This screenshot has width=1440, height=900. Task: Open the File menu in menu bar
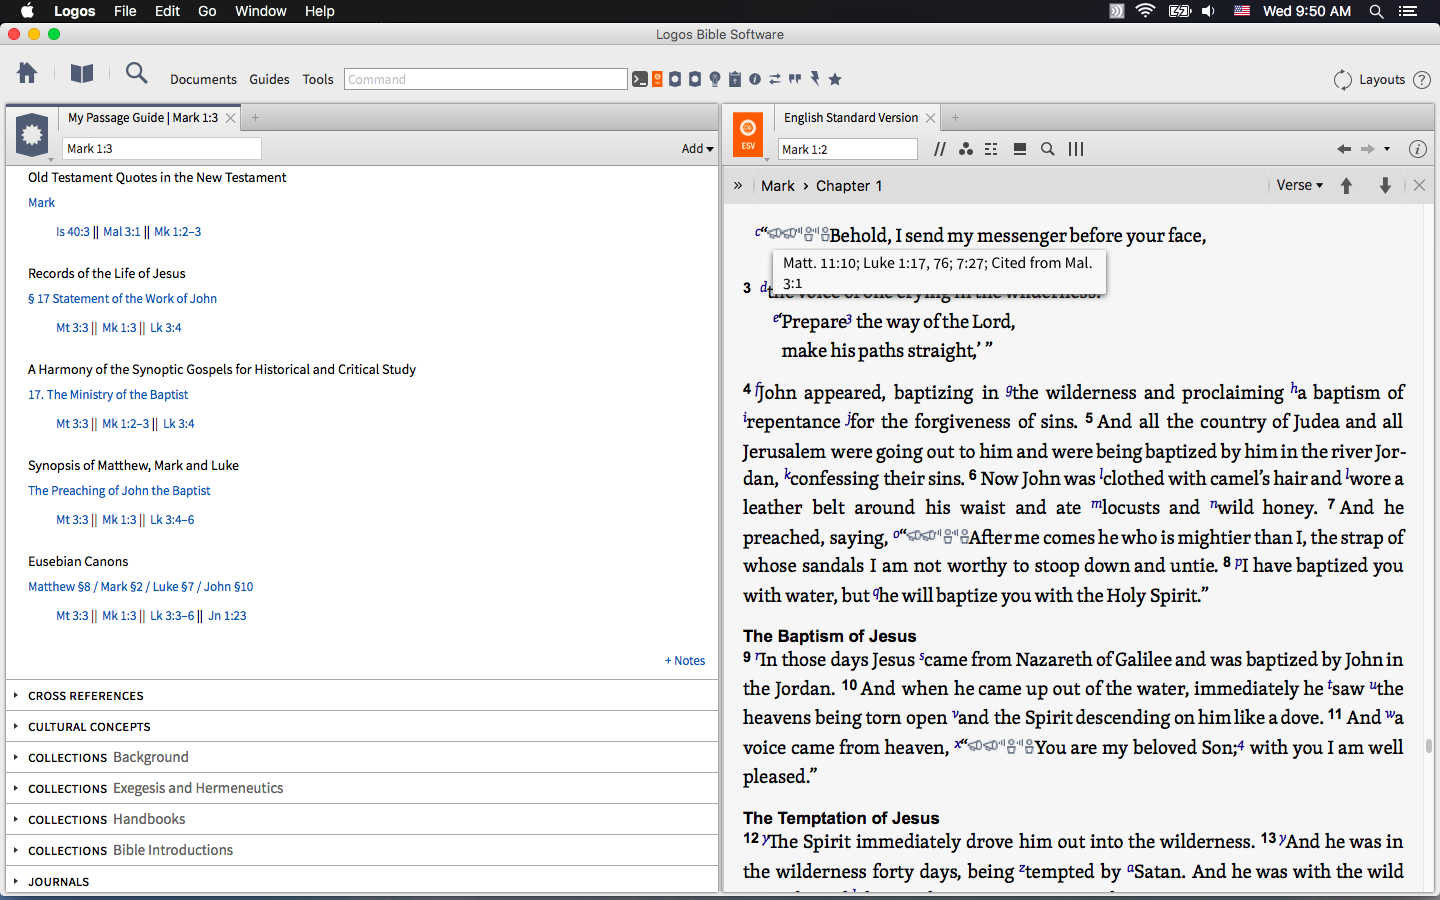tap(125, 11)
